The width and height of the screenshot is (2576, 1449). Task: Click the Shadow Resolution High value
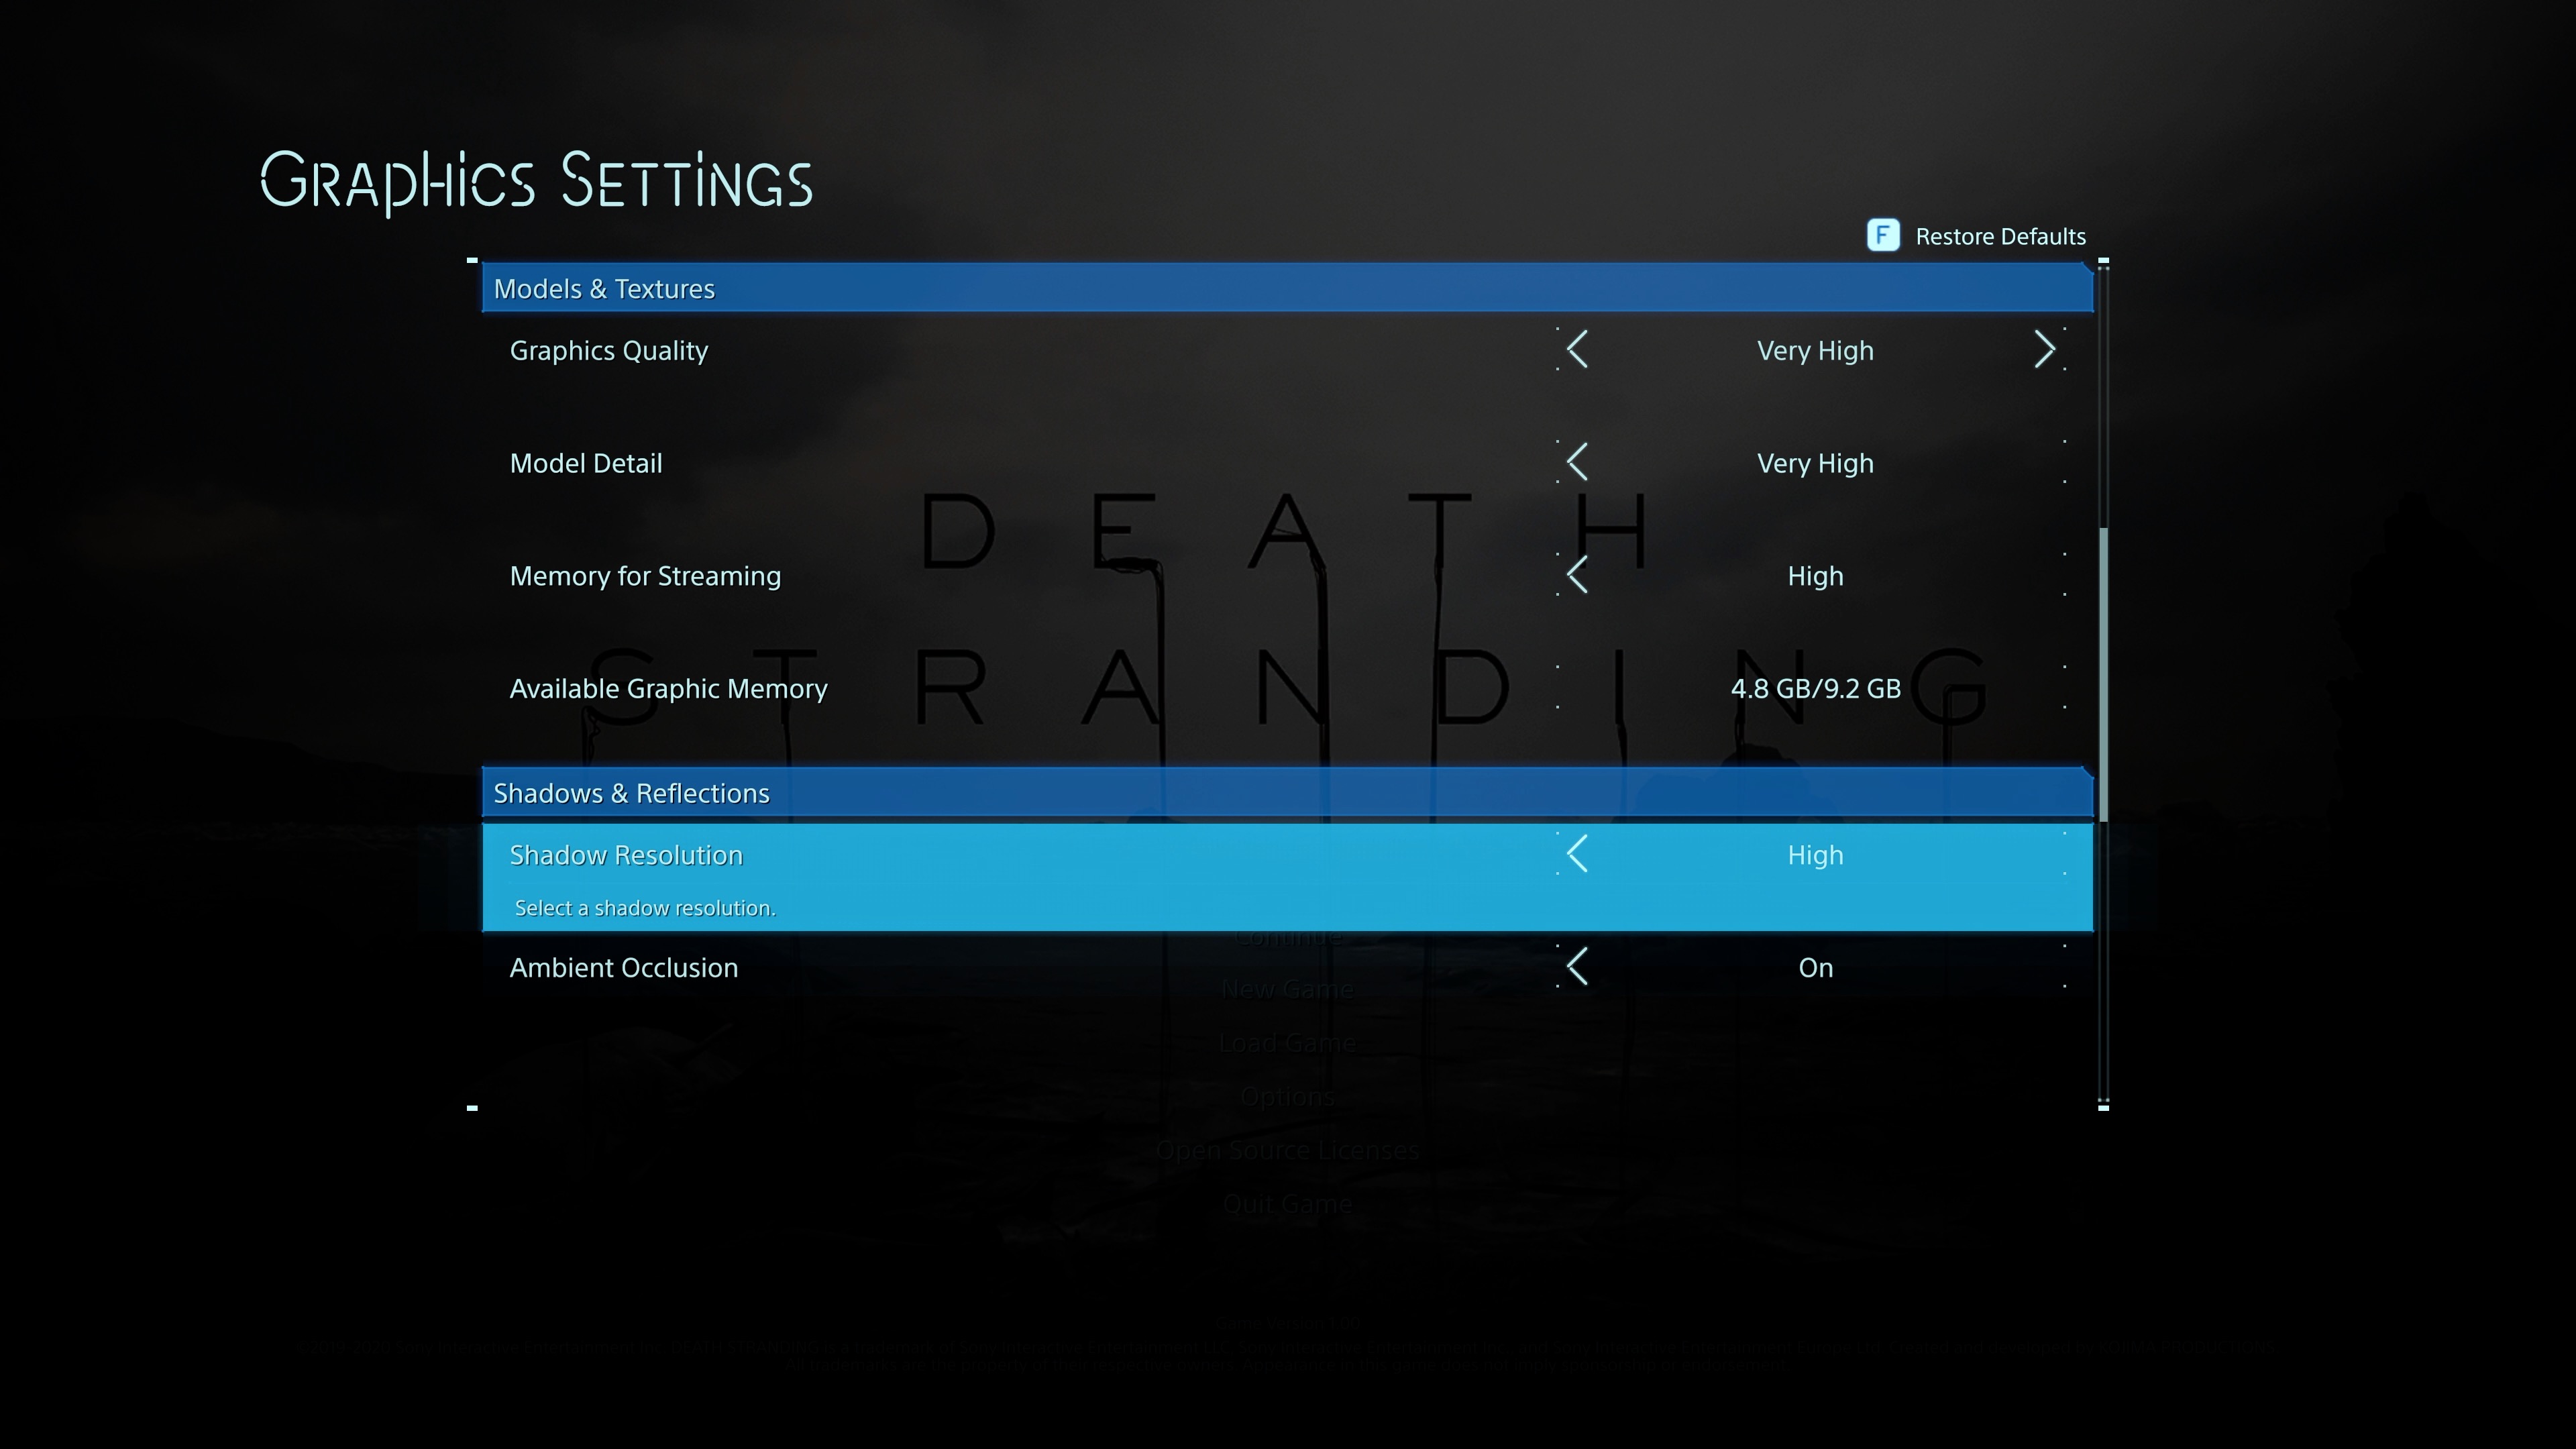[x=1815, y=855]
